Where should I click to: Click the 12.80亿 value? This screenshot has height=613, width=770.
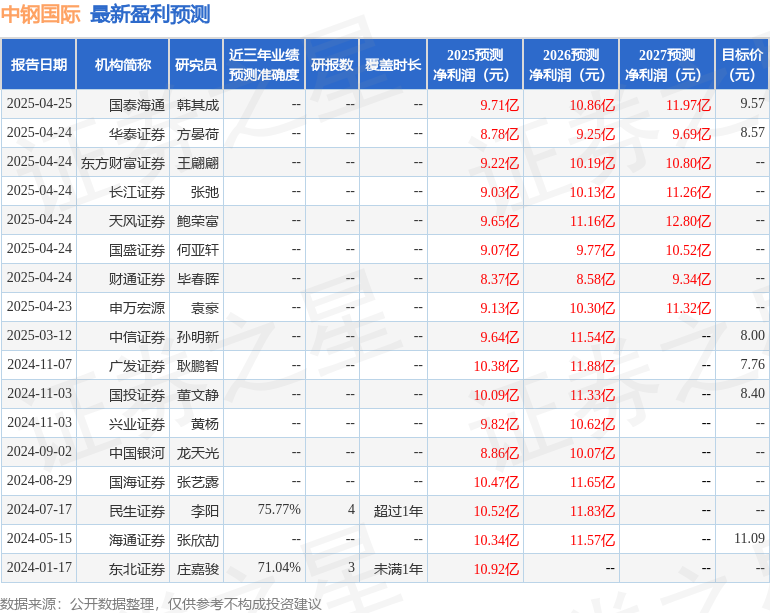coord(688,221)
